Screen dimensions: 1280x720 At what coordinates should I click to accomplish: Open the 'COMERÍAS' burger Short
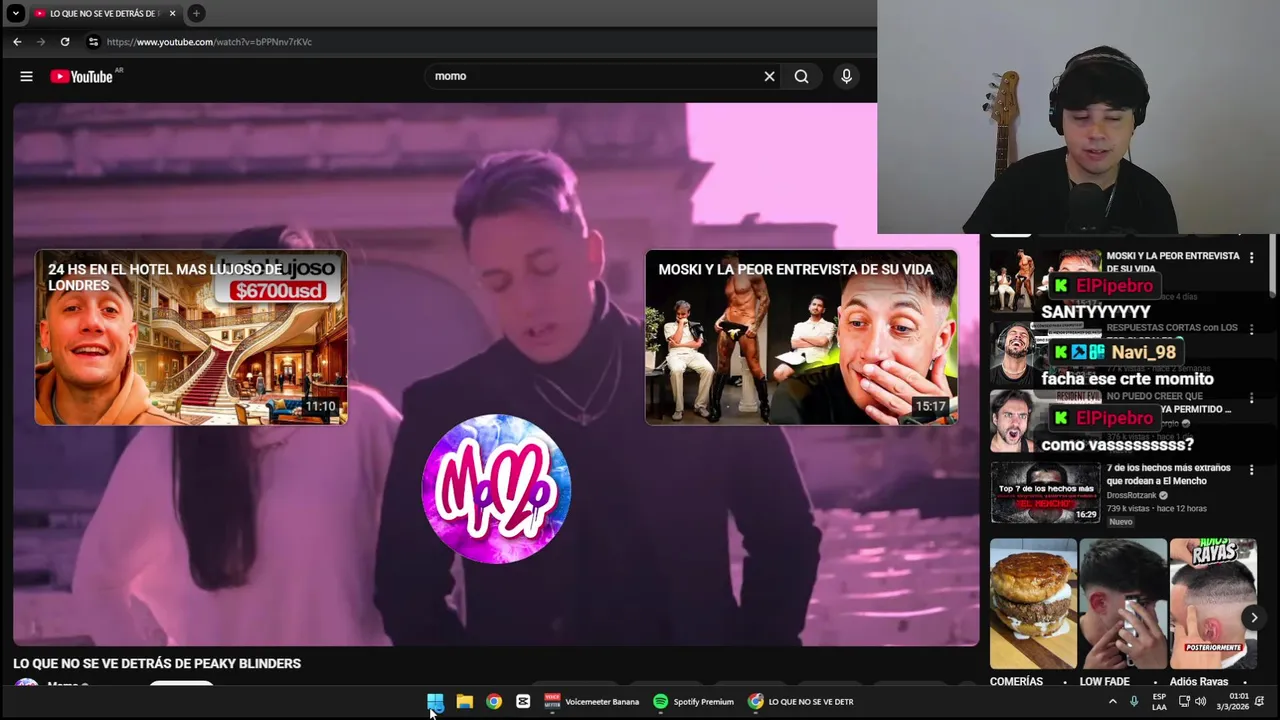point(1033,604)
